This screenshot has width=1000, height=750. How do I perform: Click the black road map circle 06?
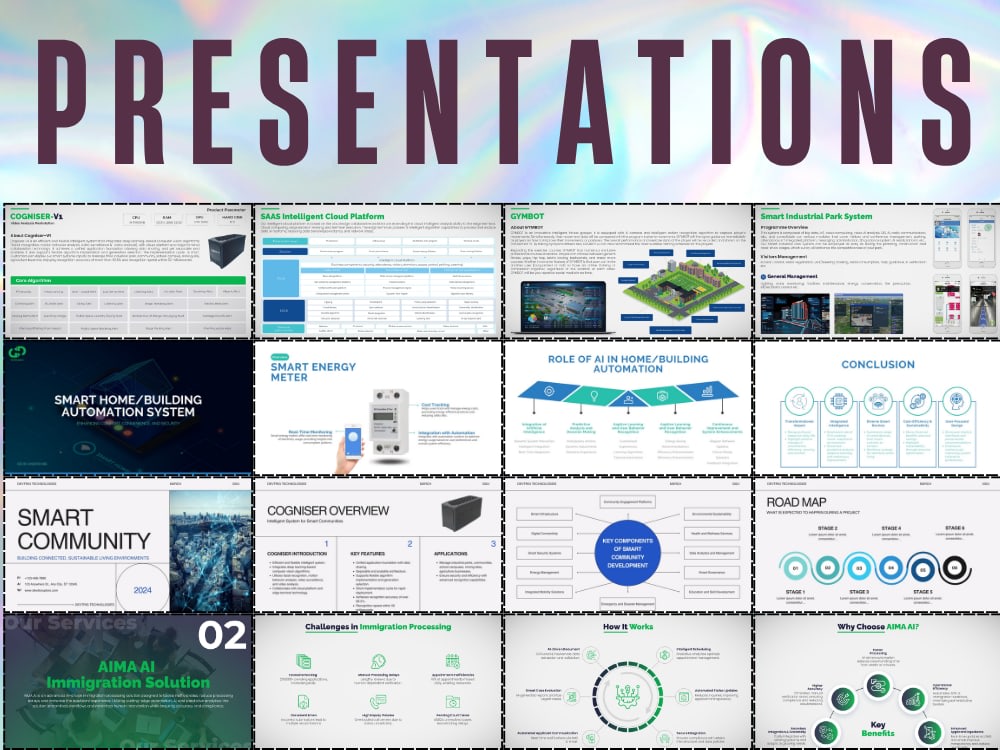coord(955,568)
